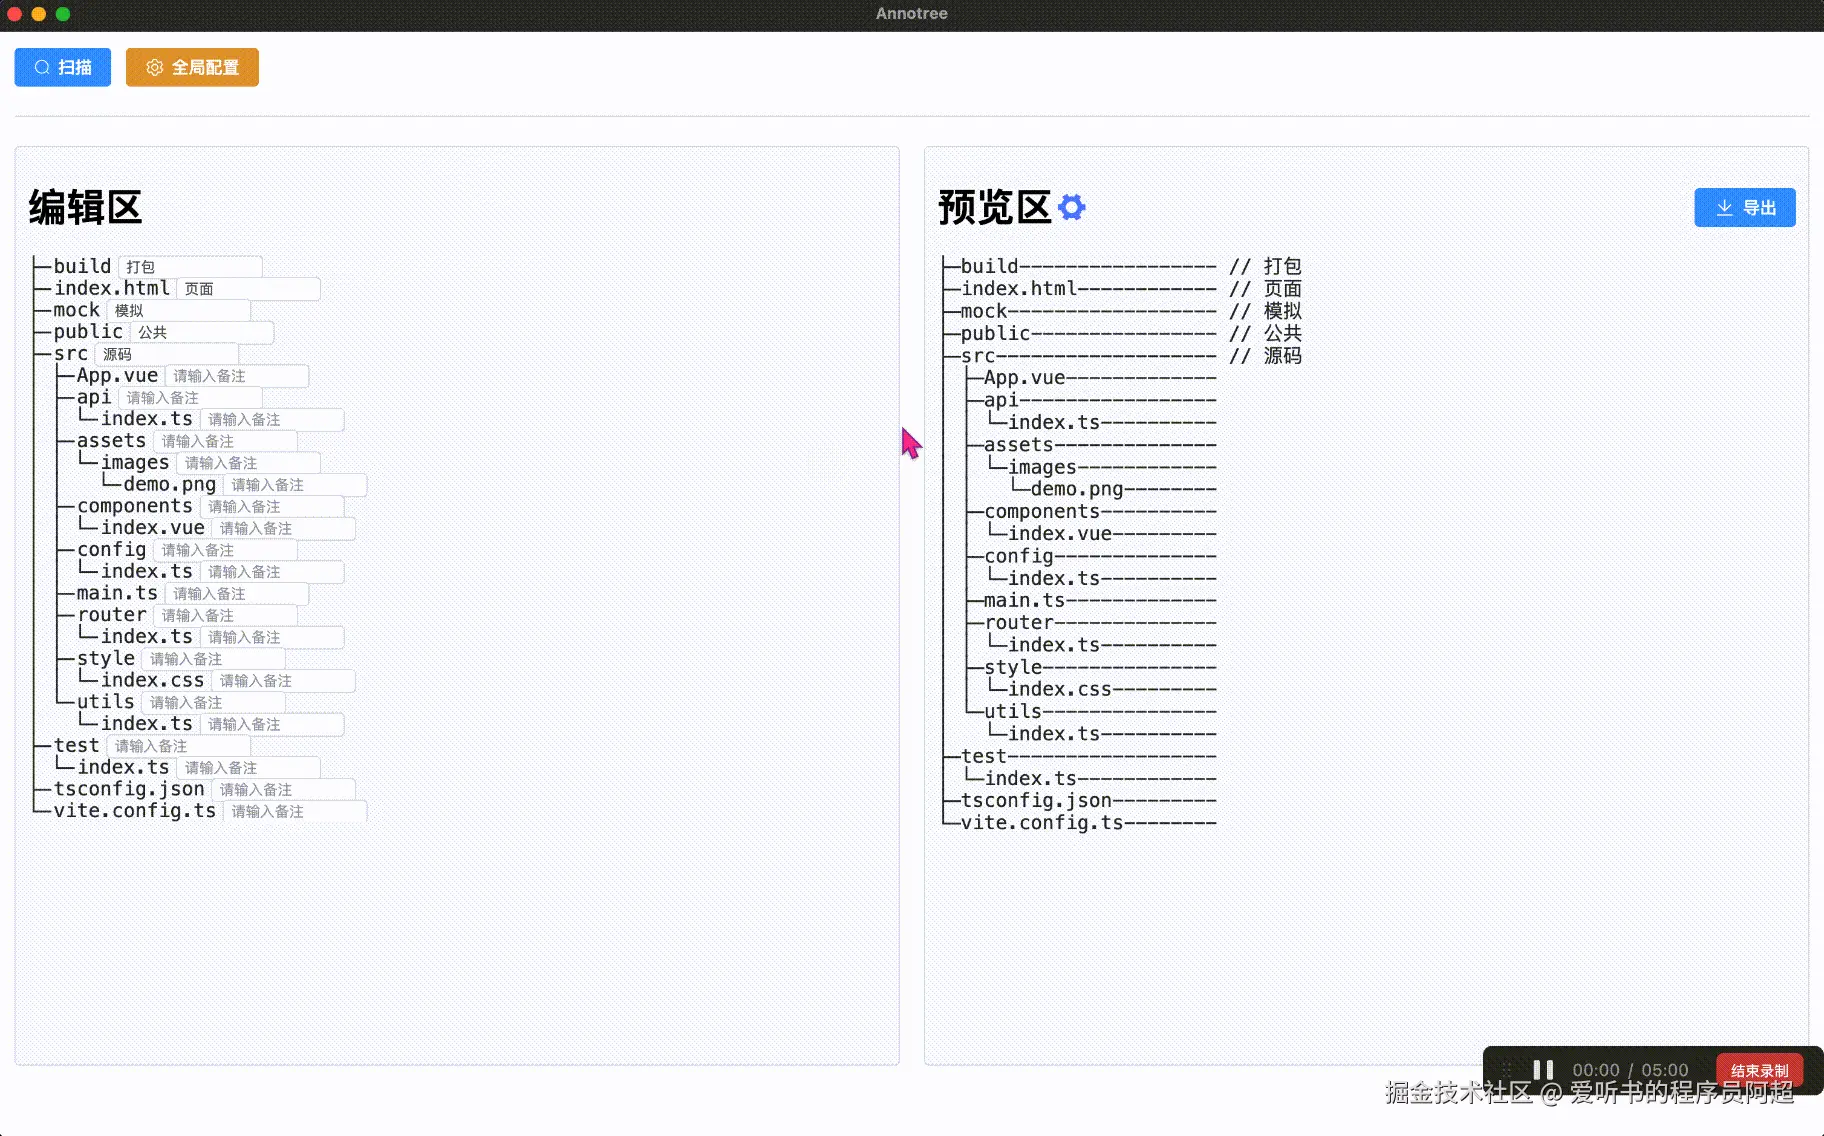Viewport: 1824px width, 1136px height.
Task: Select demo.png in the edit tree
Action: (x=170, y=485)
